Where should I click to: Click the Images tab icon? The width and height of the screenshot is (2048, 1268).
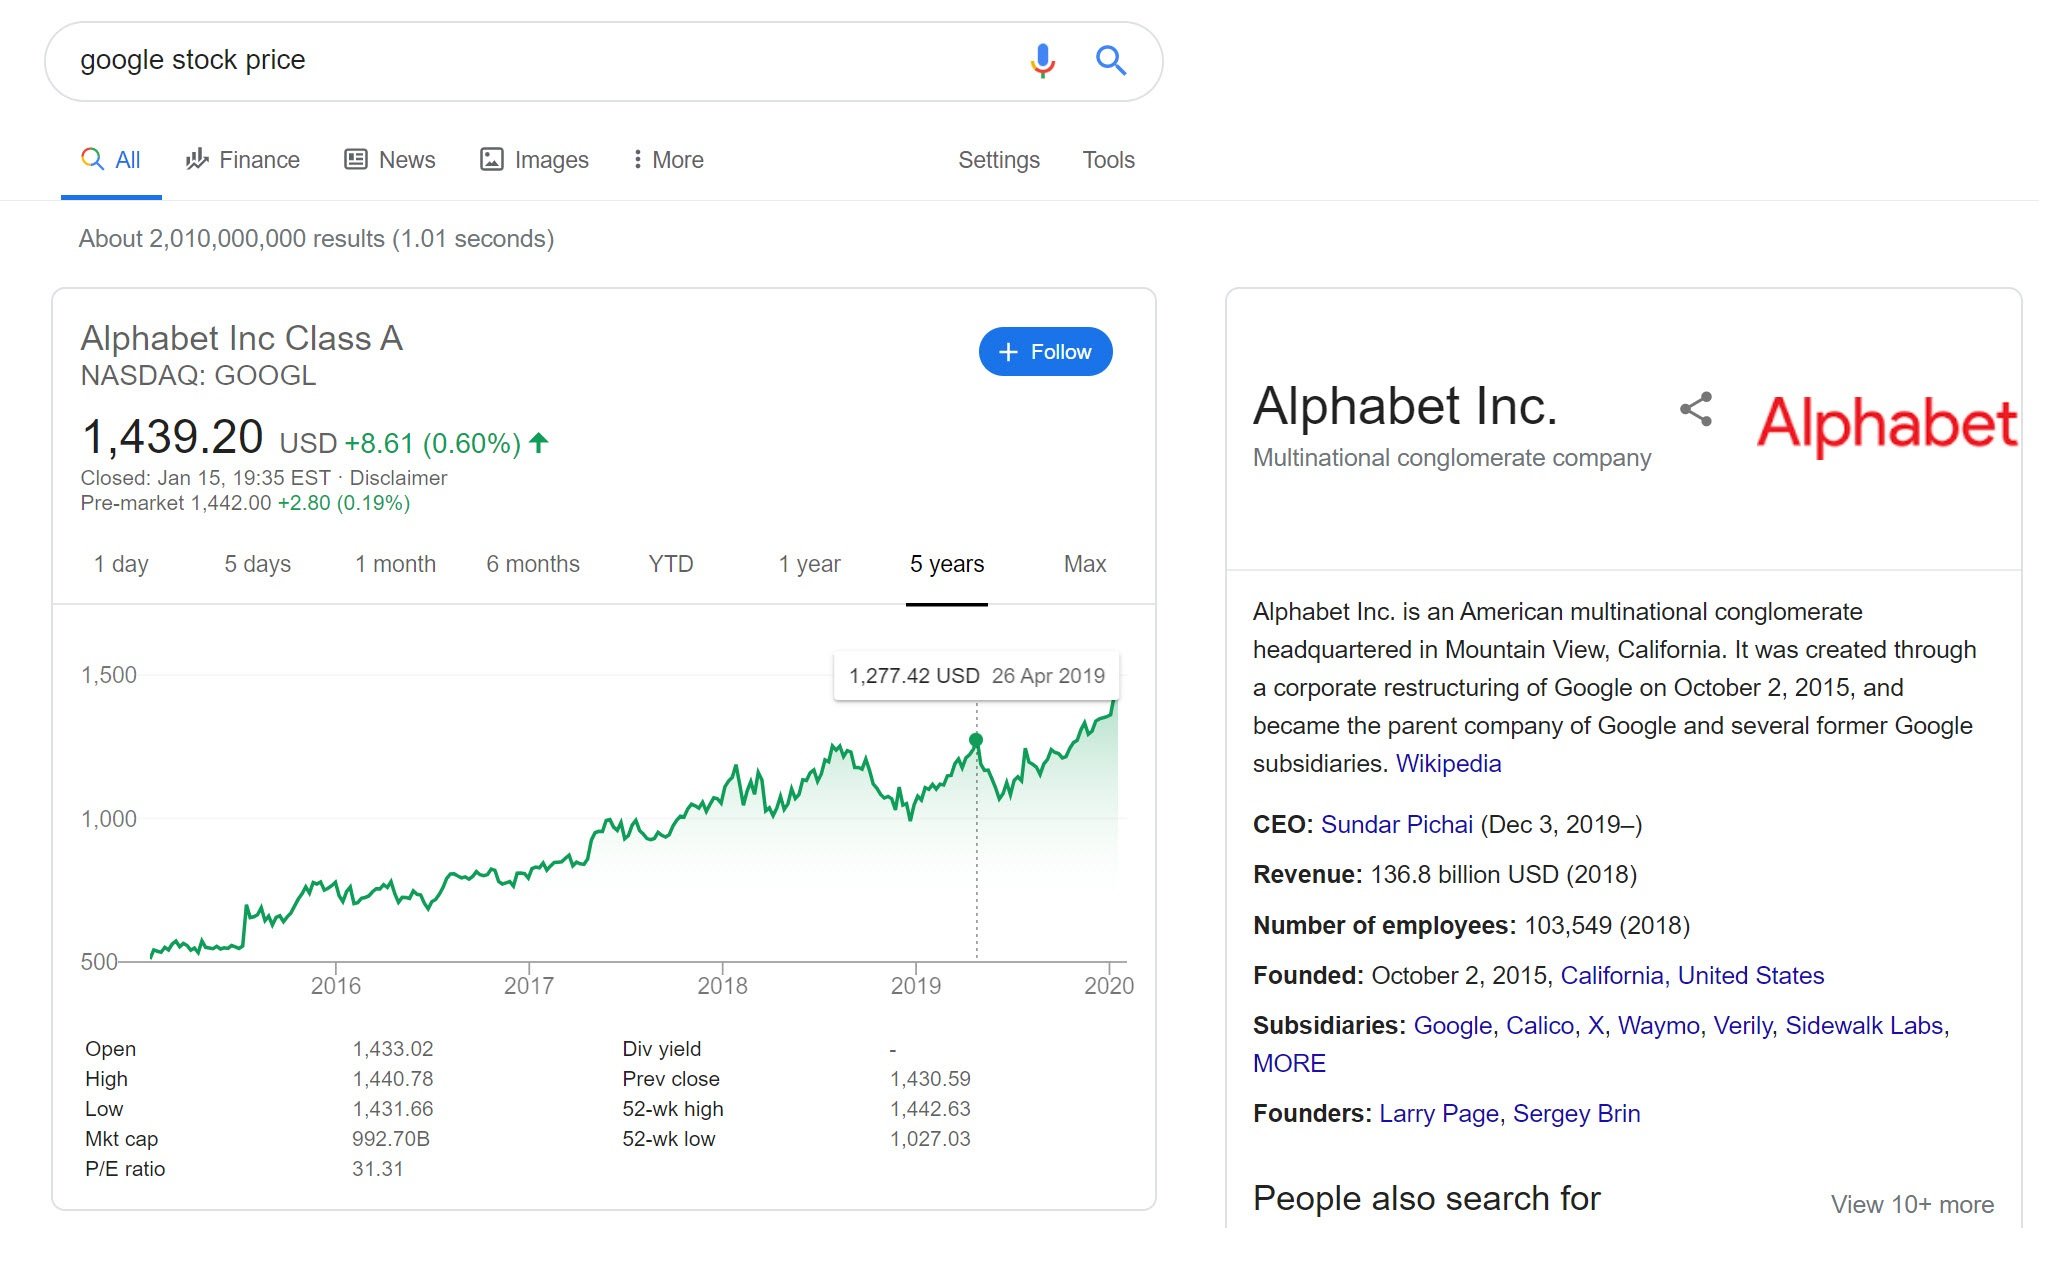(x=490, y=159)
